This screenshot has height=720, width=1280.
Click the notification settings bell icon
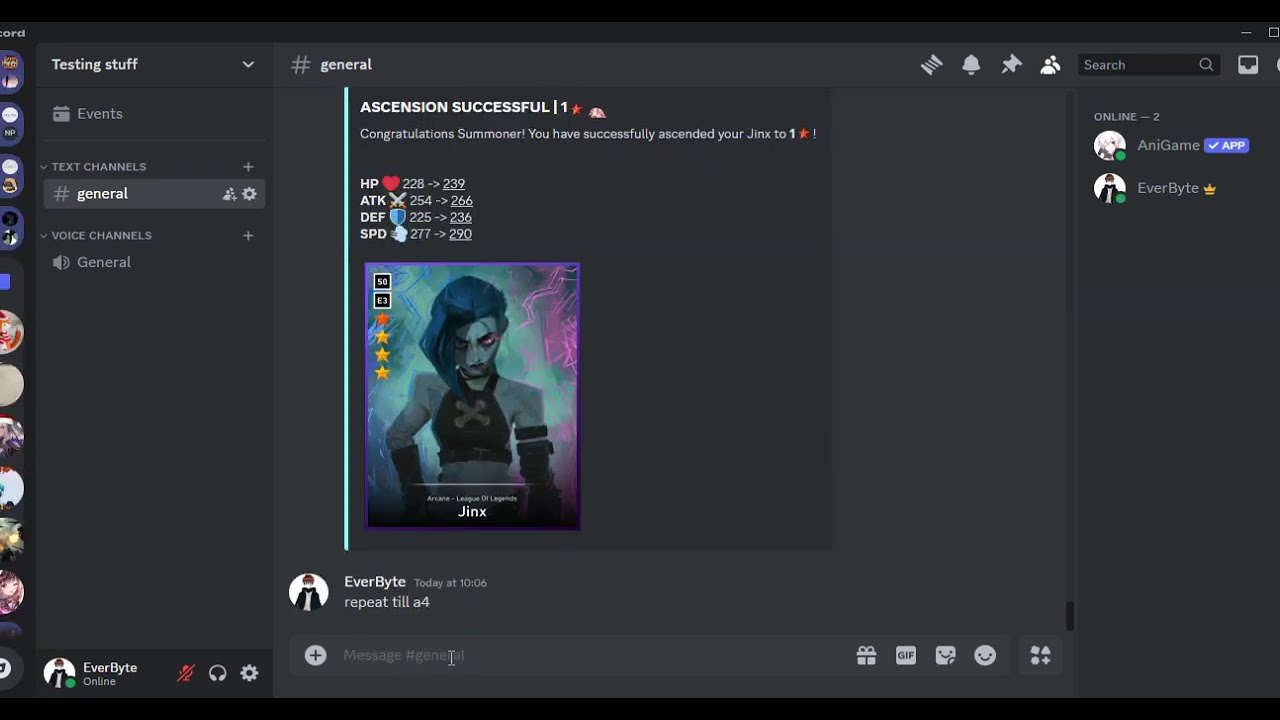point(971,65)
